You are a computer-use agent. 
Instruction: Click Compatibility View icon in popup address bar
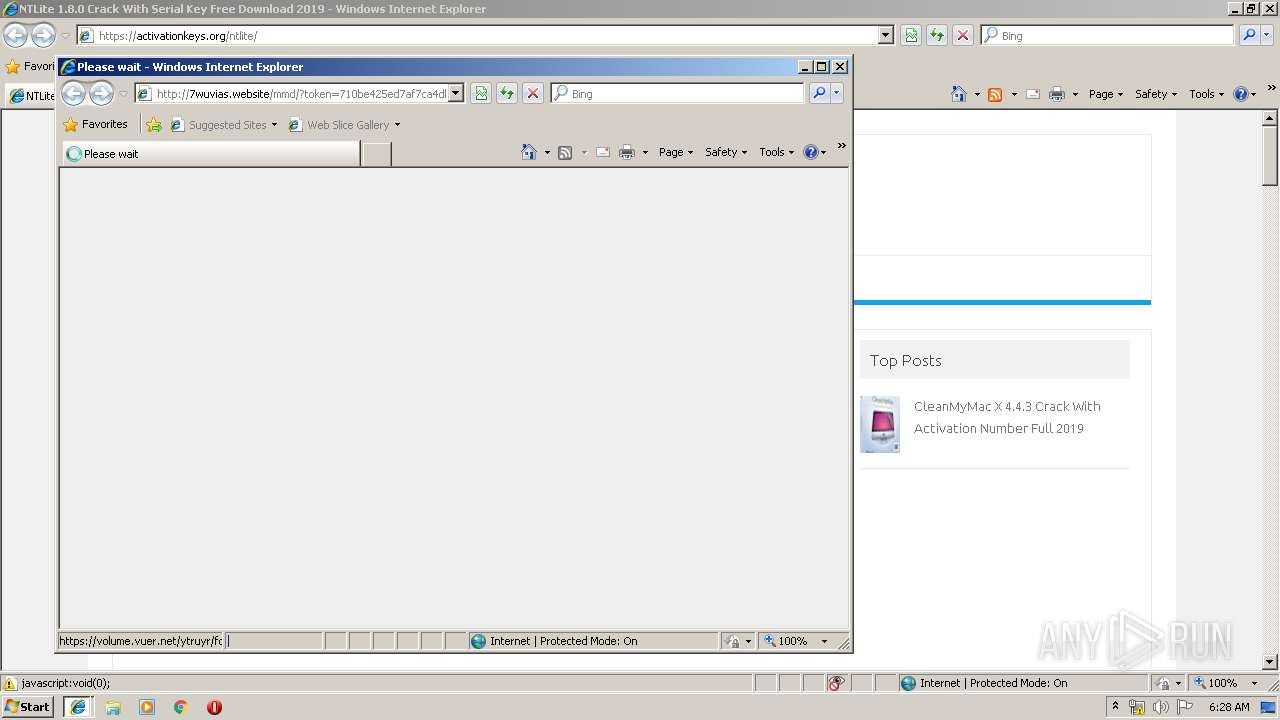tap(481, 93)
